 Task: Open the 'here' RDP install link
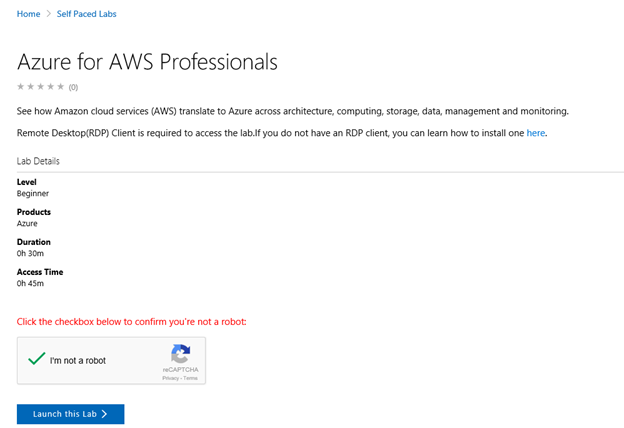click(536, 133)
